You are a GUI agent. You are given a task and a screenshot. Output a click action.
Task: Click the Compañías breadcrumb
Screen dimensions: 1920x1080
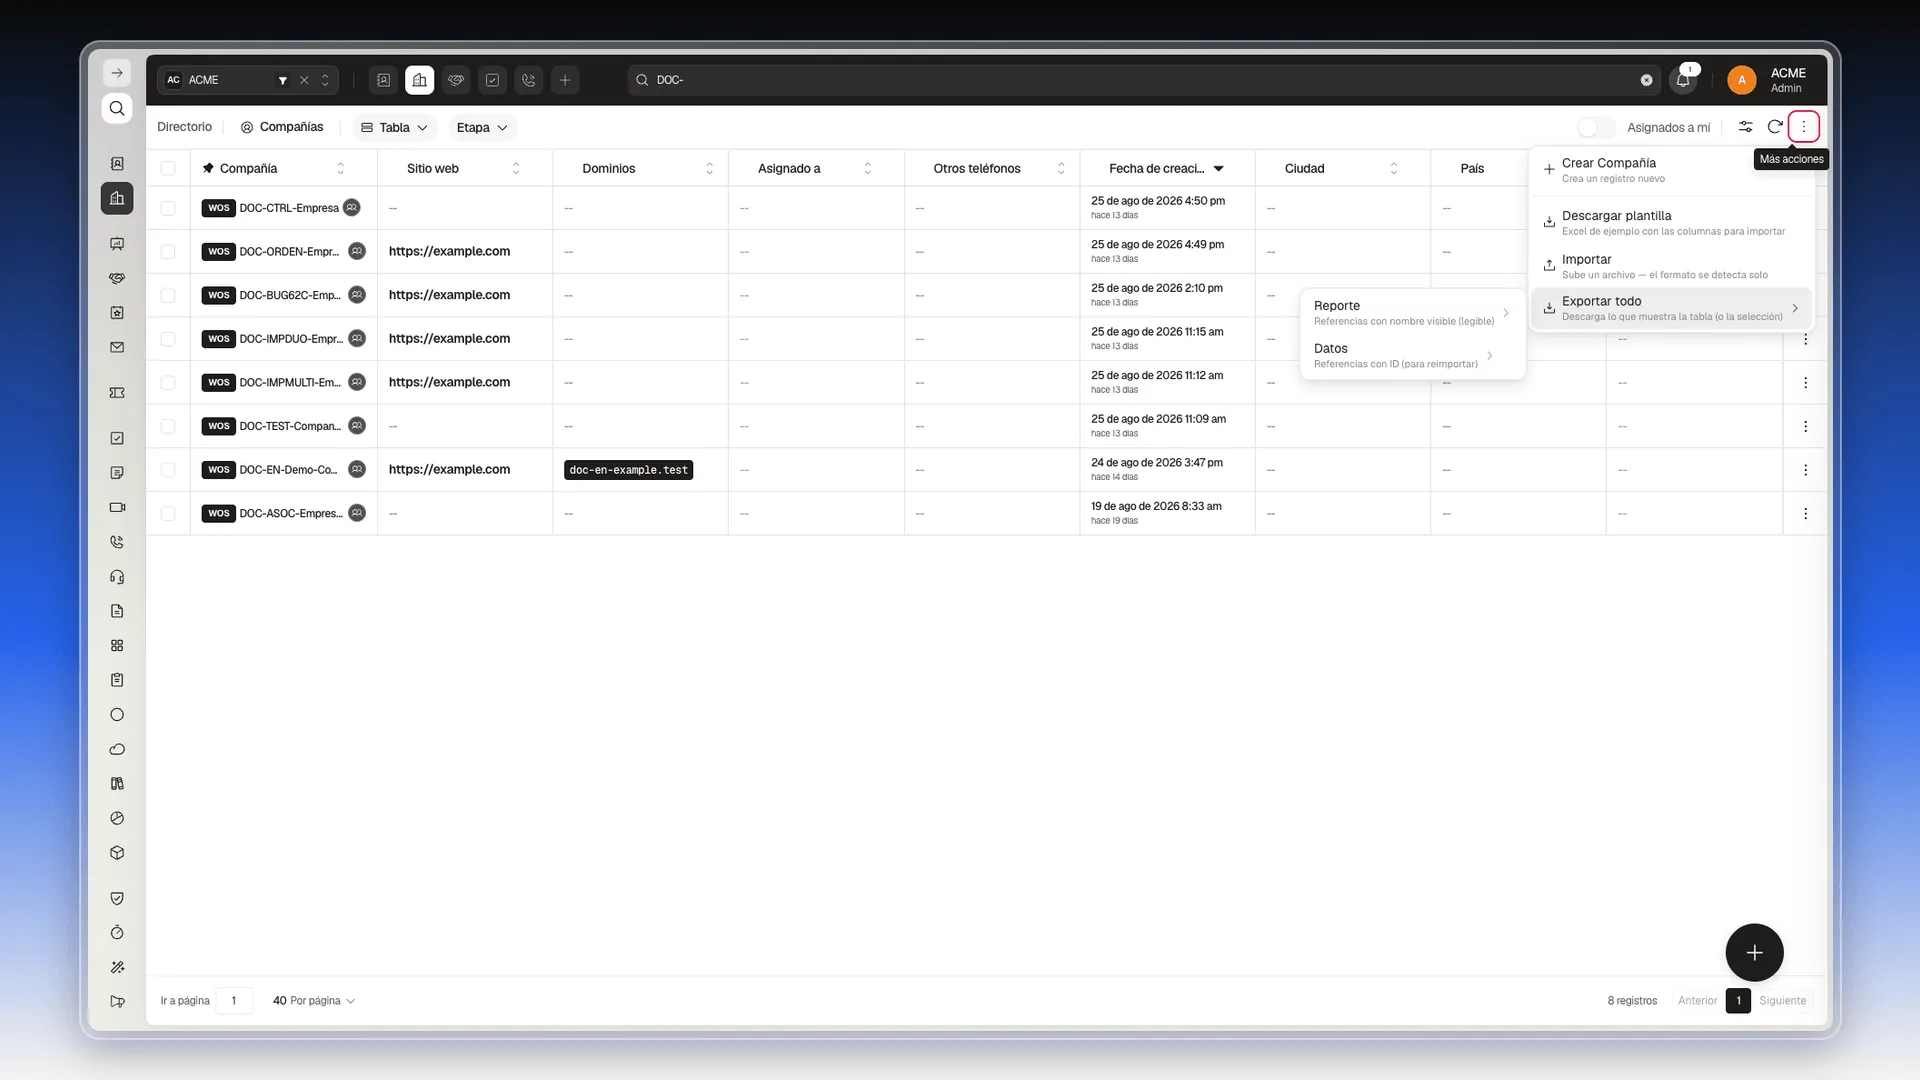pos(282,127)
